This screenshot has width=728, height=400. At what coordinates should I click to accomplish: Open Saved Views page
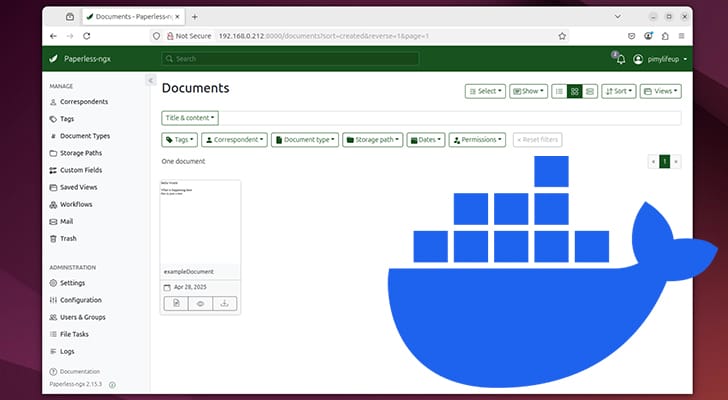[73, 187]
